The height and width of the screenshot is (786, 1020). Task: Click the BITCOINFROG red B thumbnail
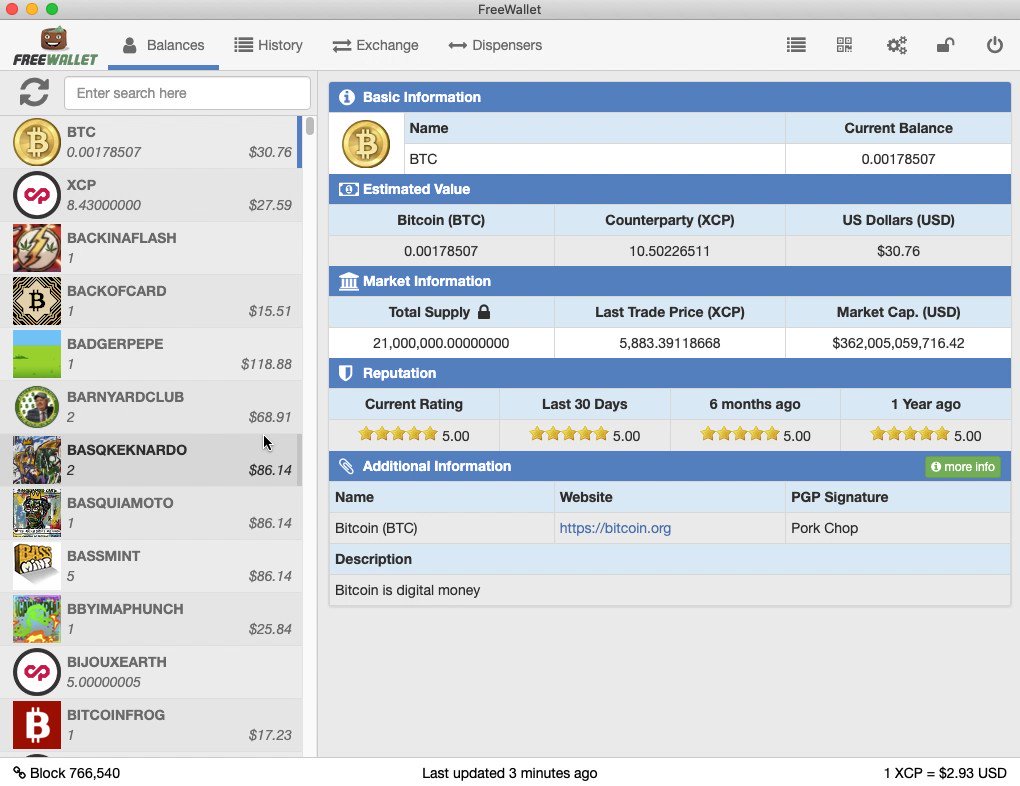point(37,725)
